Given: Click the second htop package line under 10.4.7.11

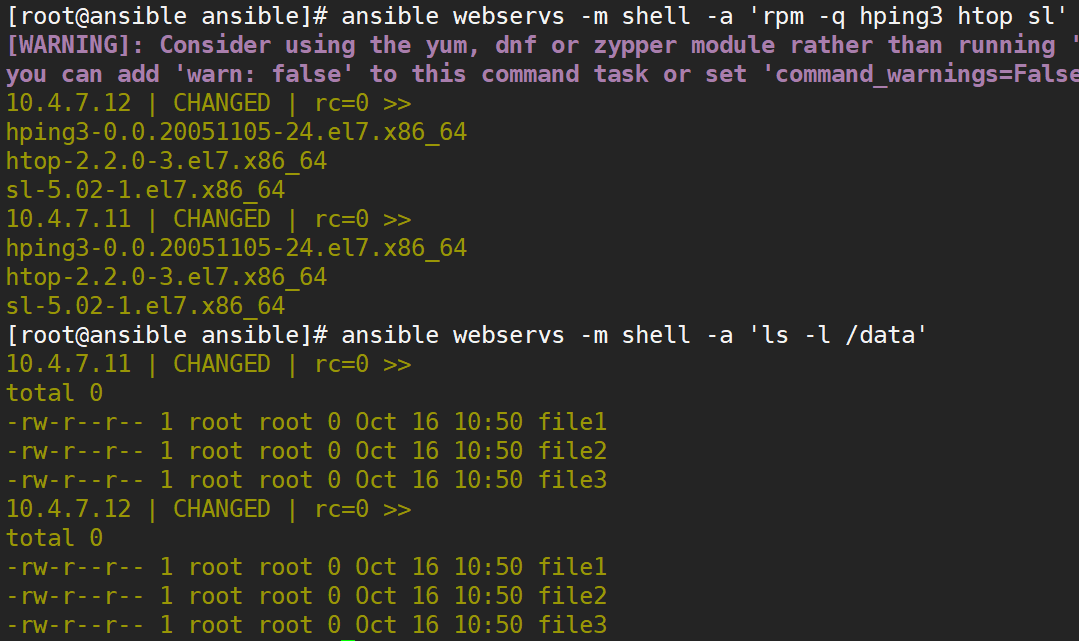Looking at the screenshot, I should (x=167, y=277).
